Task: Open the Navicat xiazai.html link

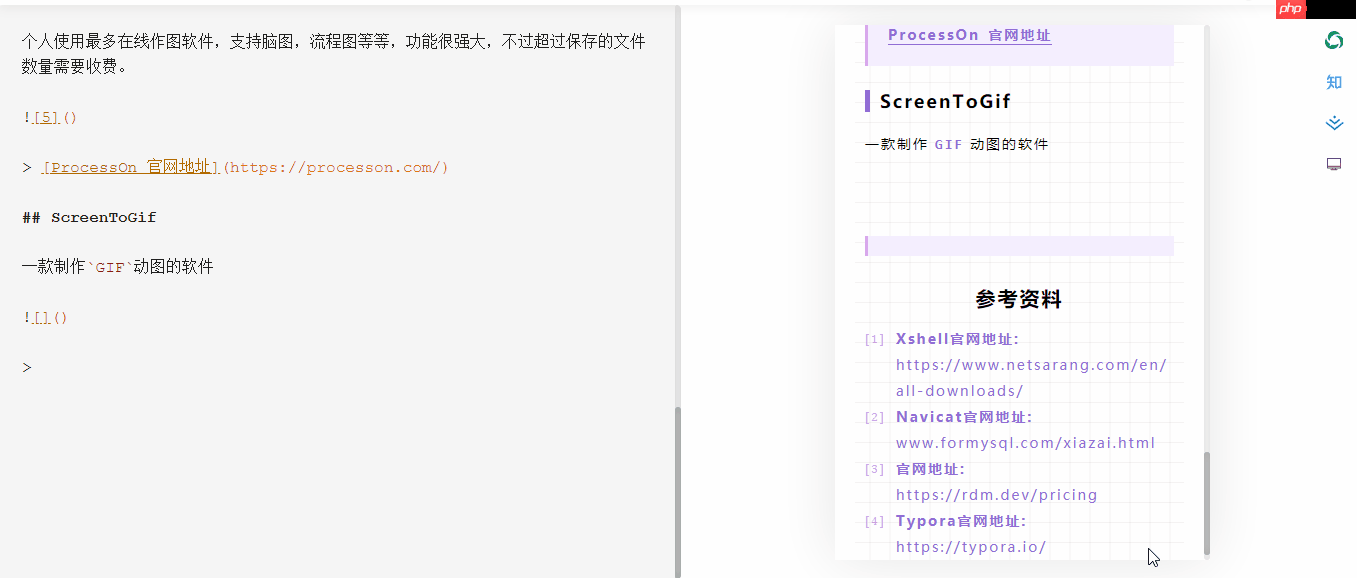Action: click(1024, 442)
